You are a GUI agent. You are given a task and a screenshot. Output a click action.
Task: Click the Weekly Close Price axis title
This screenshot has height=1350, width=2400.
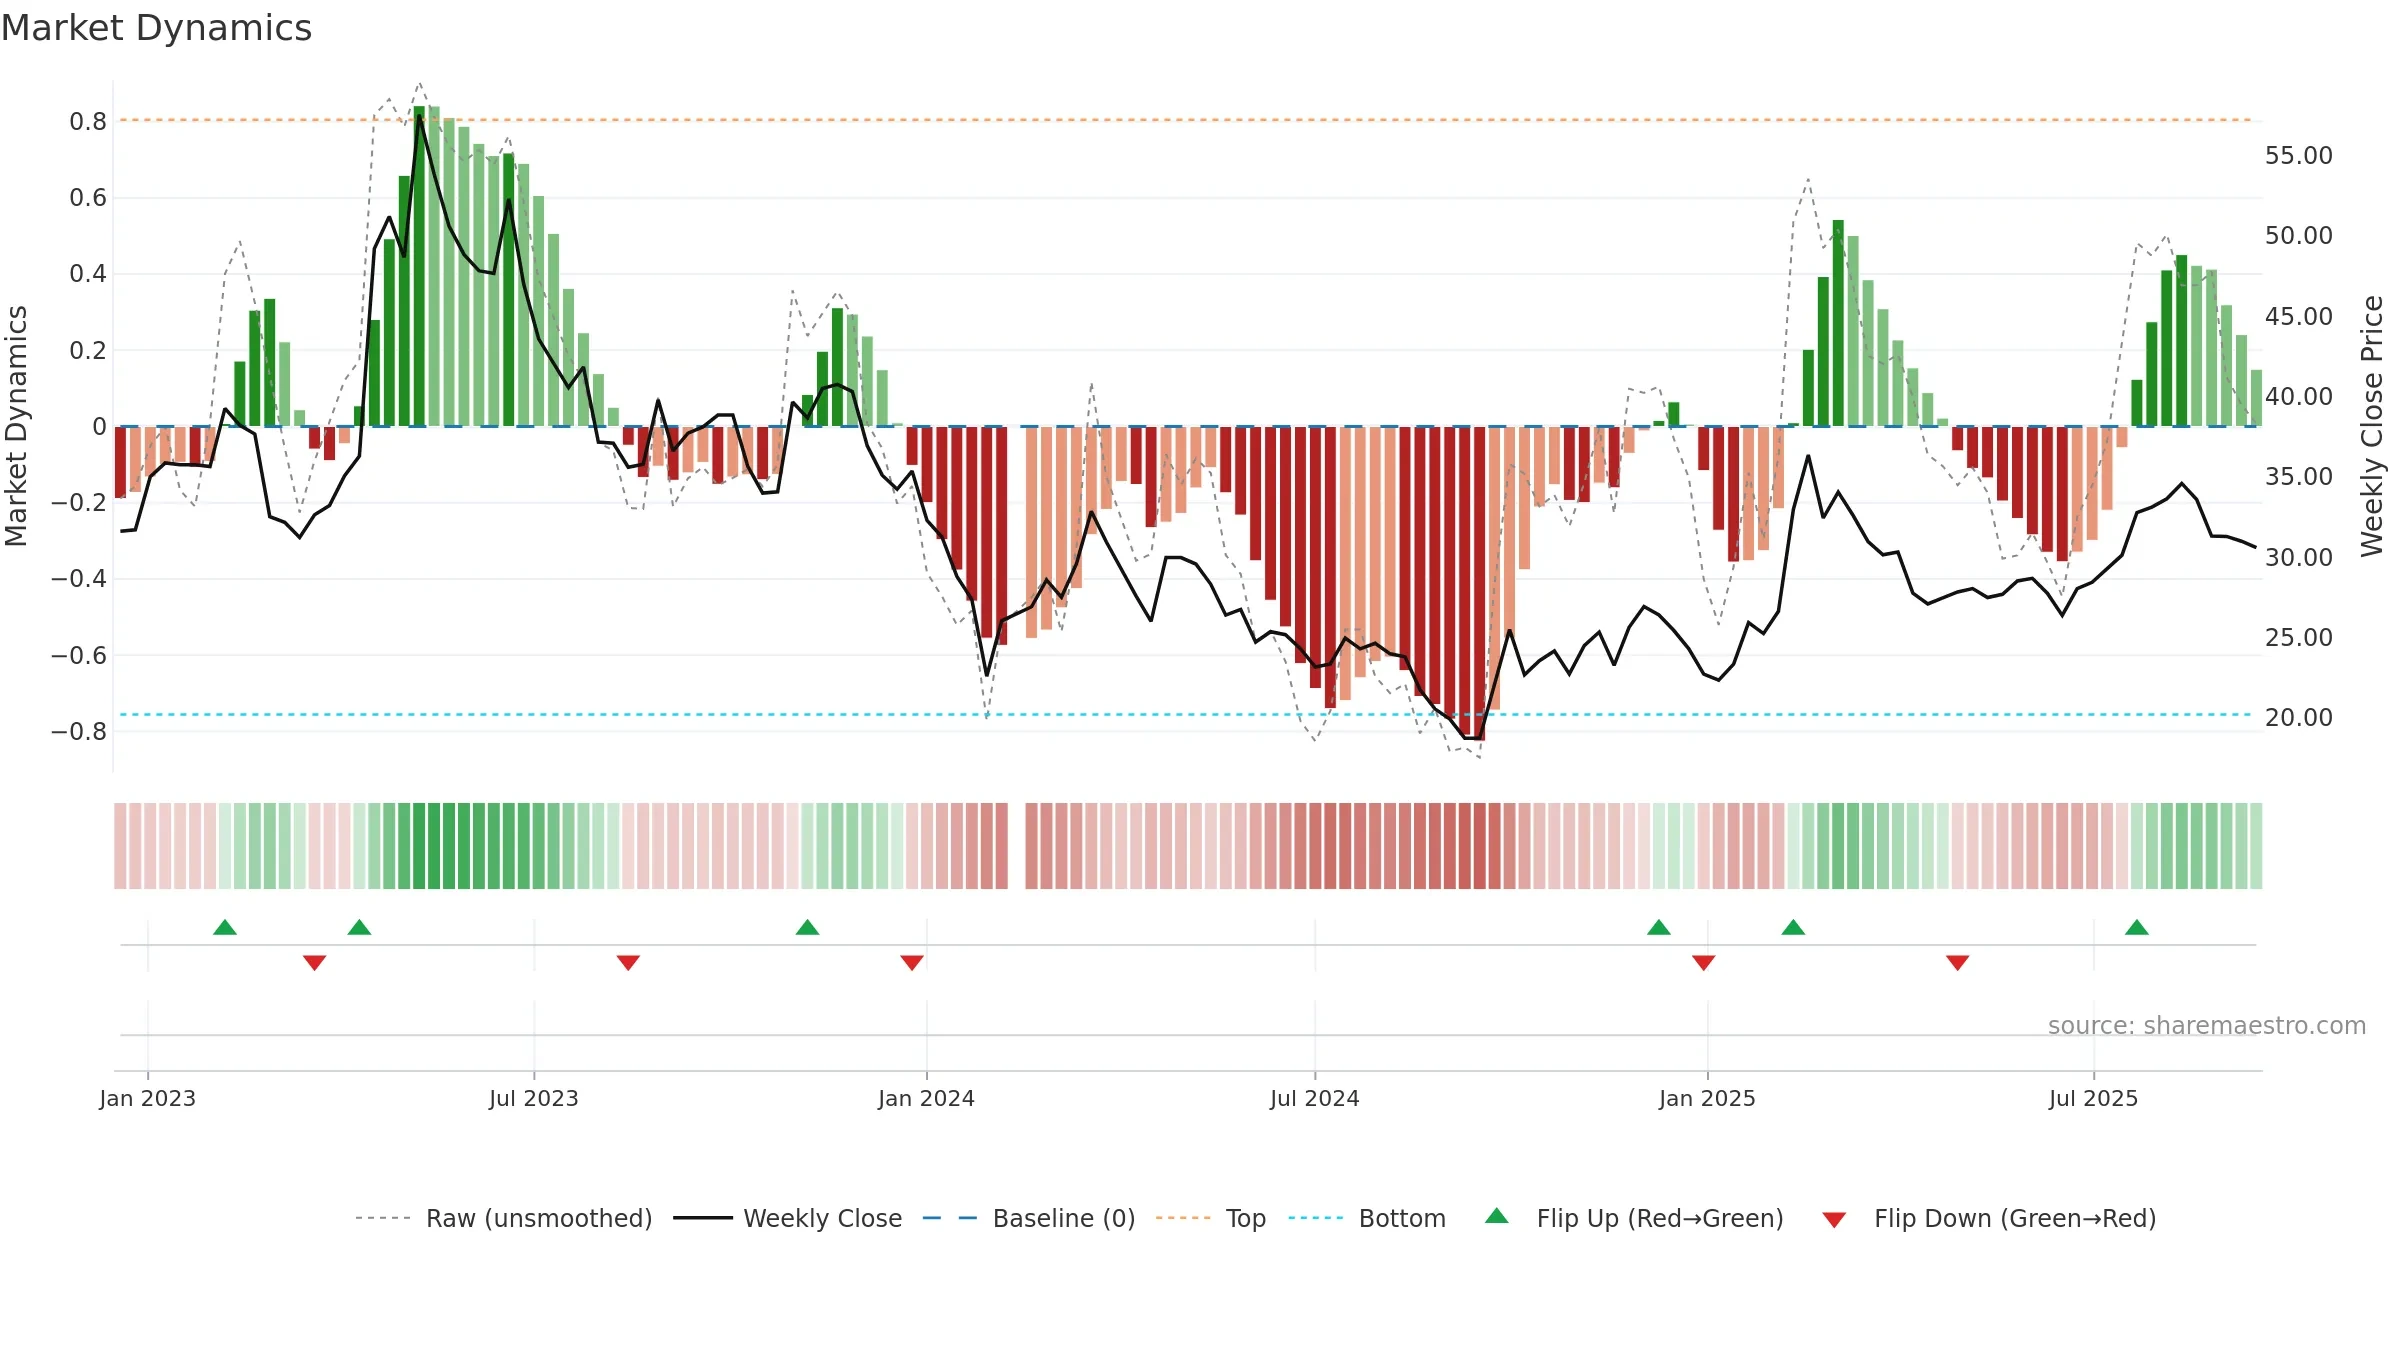2372,426
